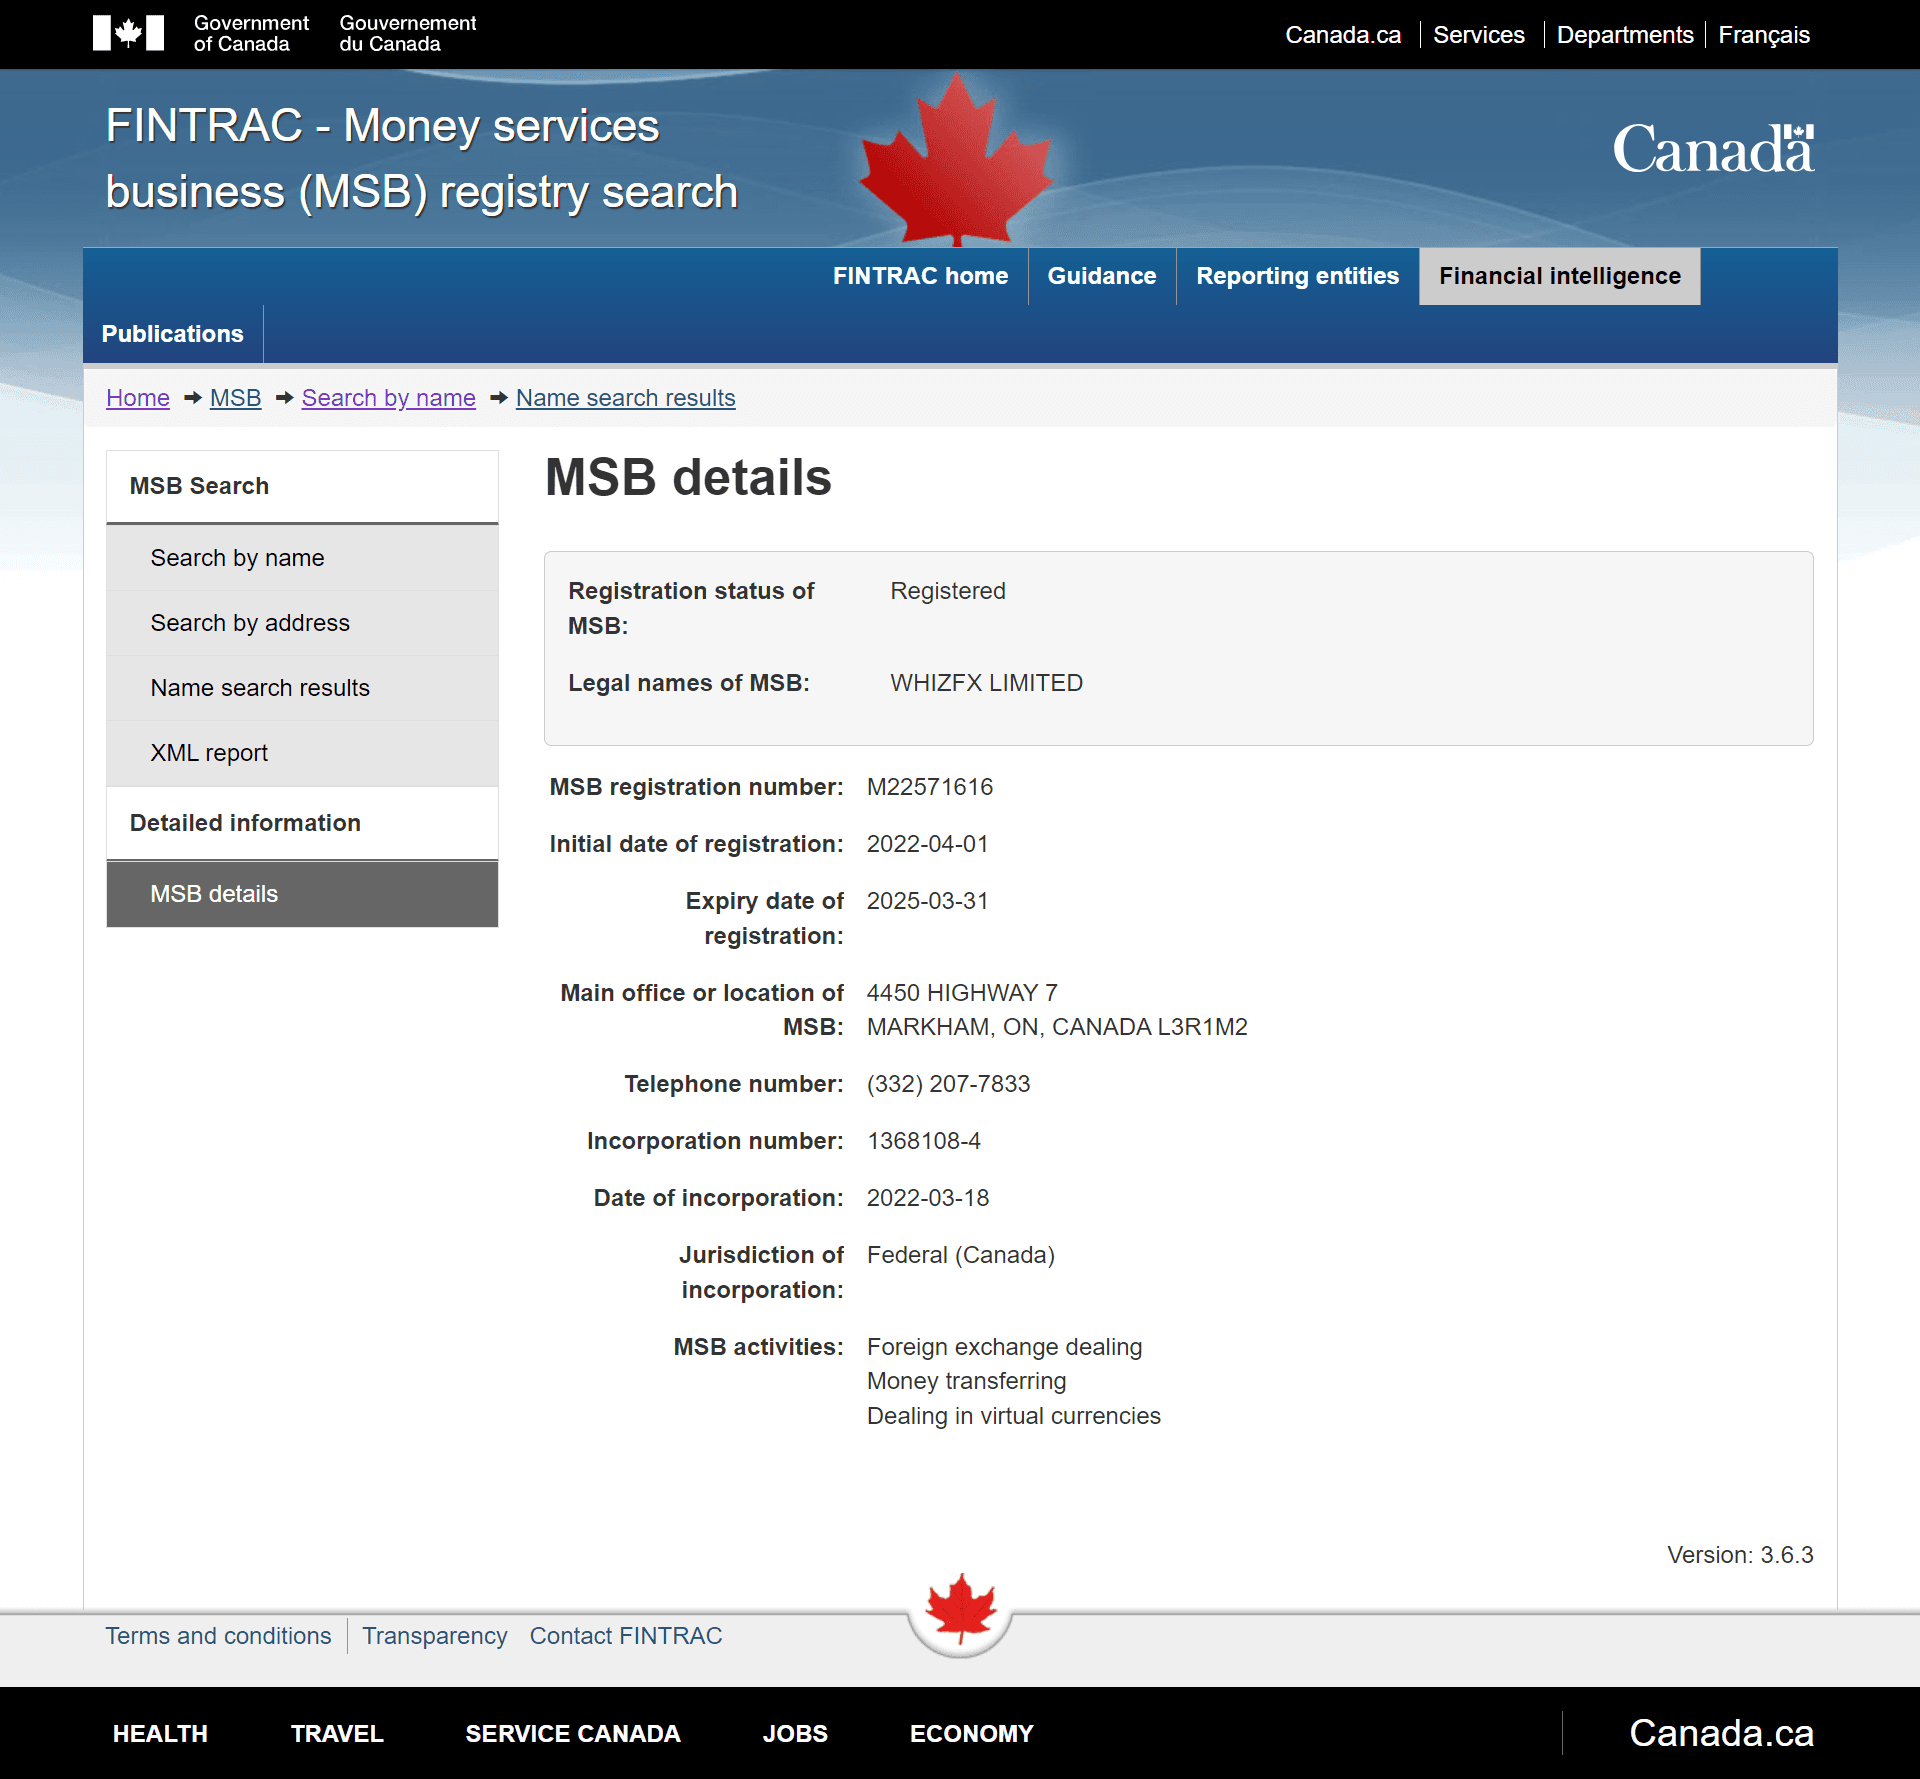The height and width of the screenshot is (1779, 1920).
Task: Click the MSB Search sidebar heading
Action: coord(199,486)
